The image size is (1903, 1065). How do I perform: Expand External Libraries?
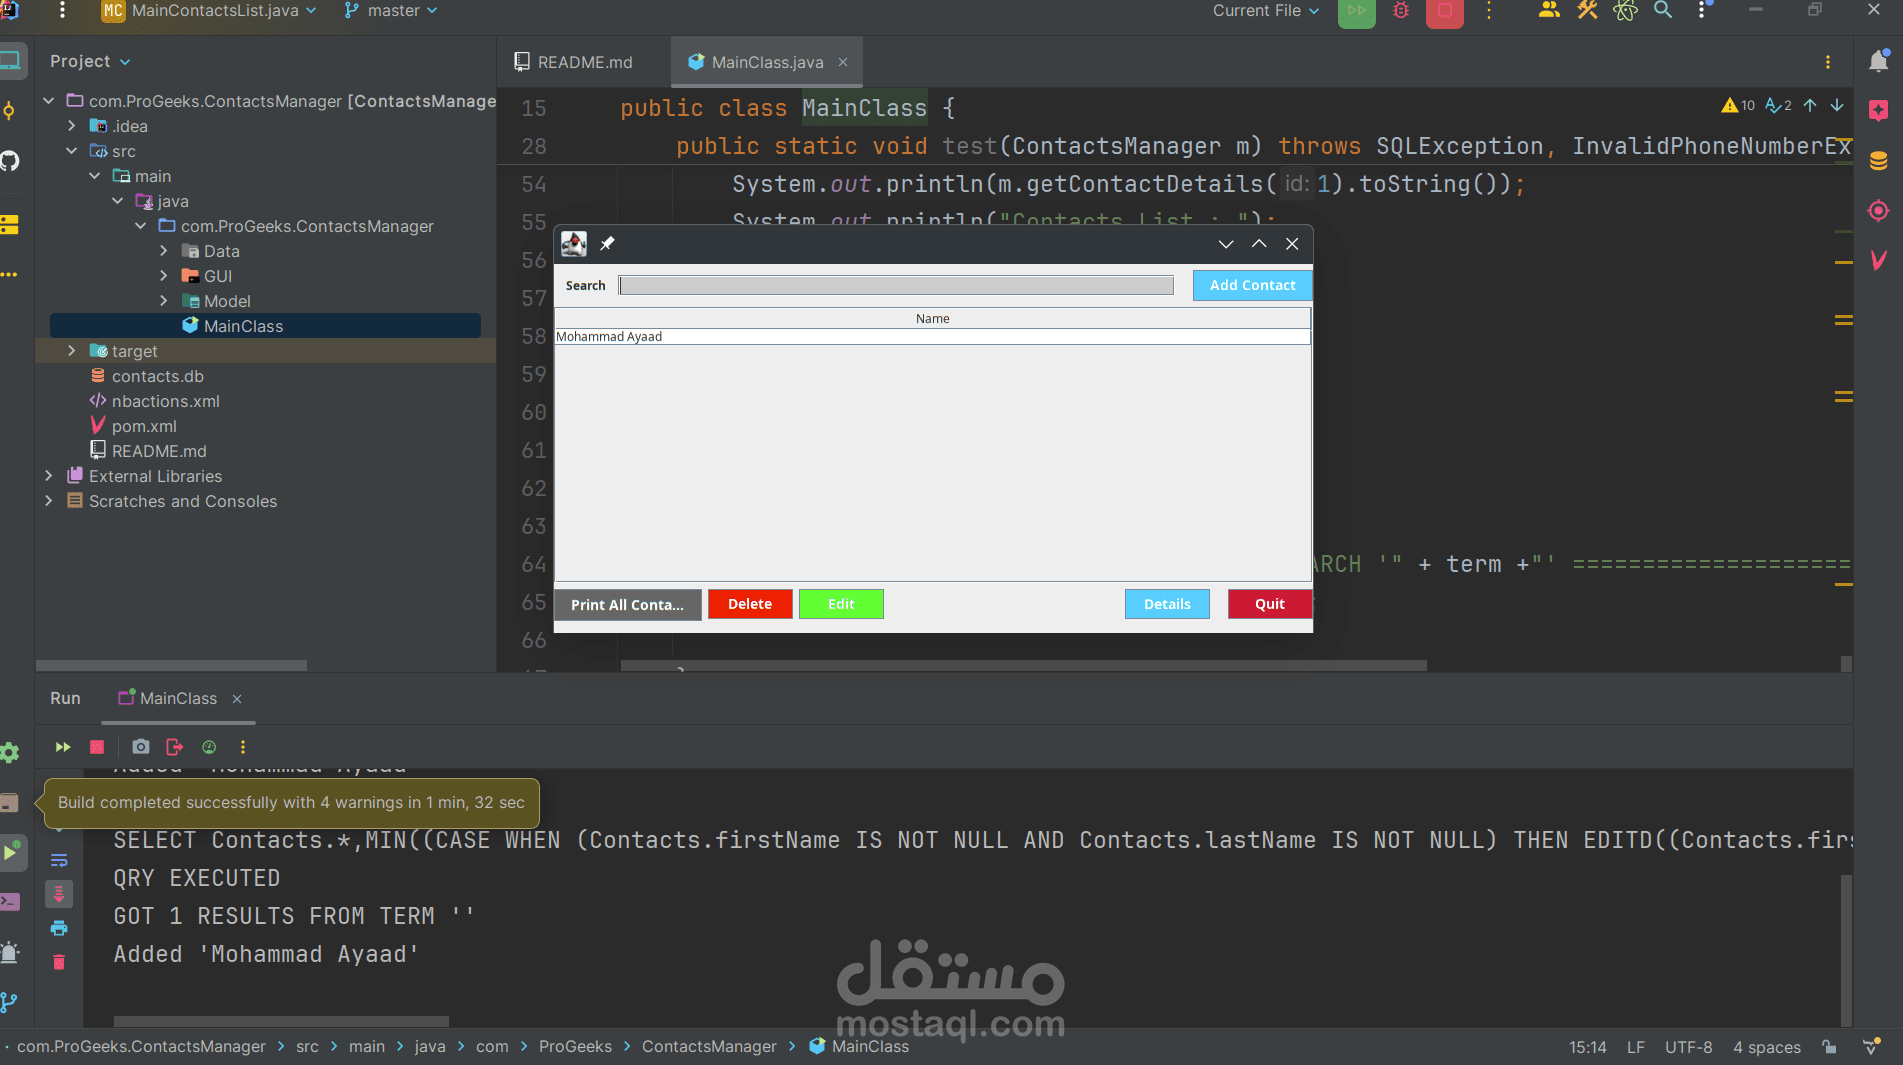click(48, 476)
